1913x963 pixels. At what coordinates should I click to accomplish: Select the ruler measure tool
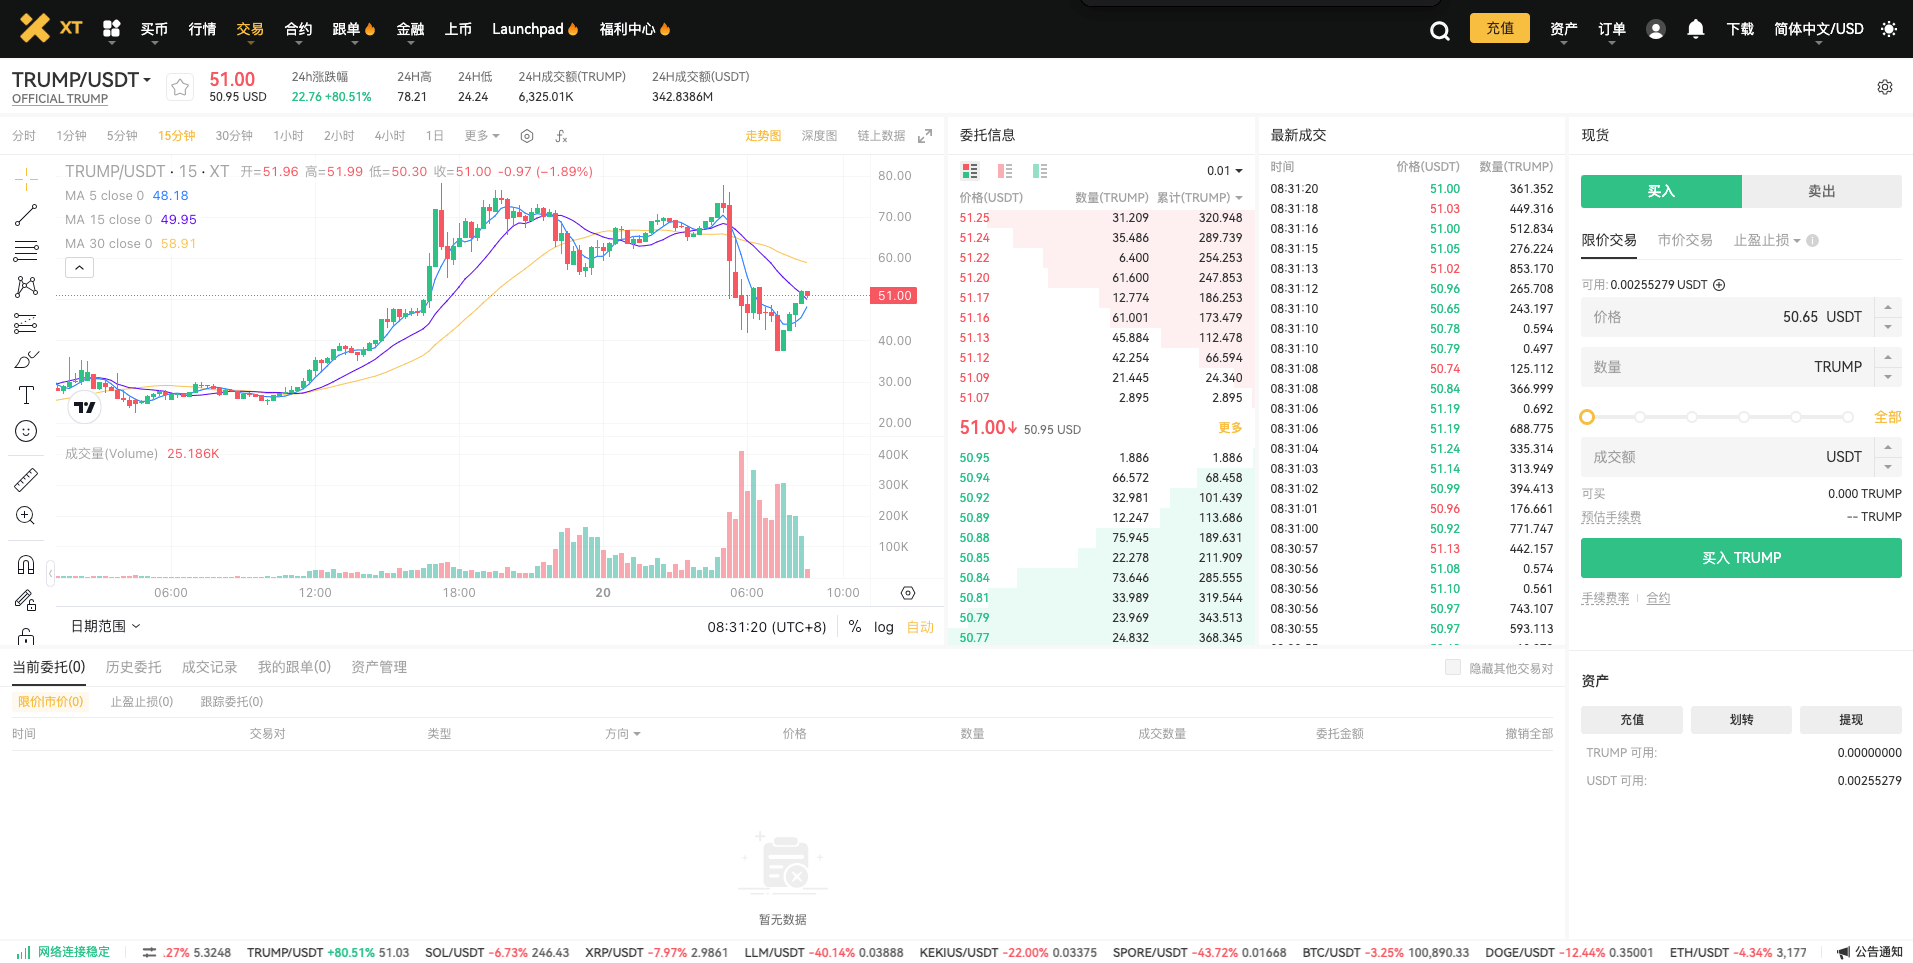click(x=26, y=480)
